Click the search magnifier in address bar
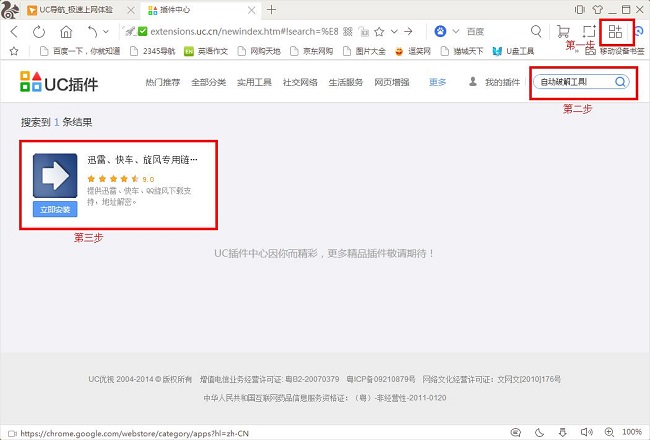 (537, 32)
